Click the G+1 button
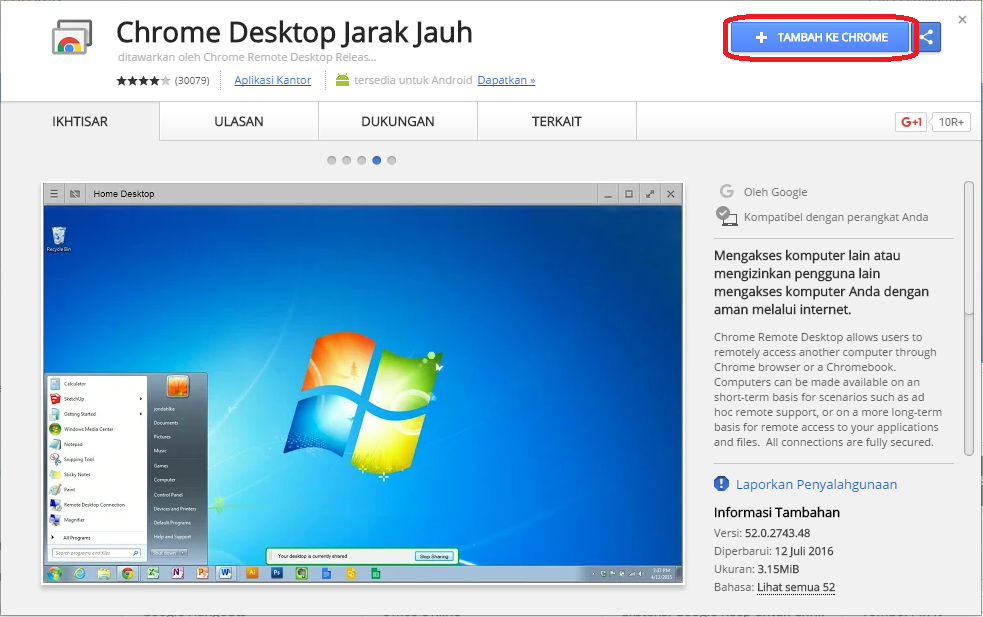The image size is (983, 617). coord(911,122)
